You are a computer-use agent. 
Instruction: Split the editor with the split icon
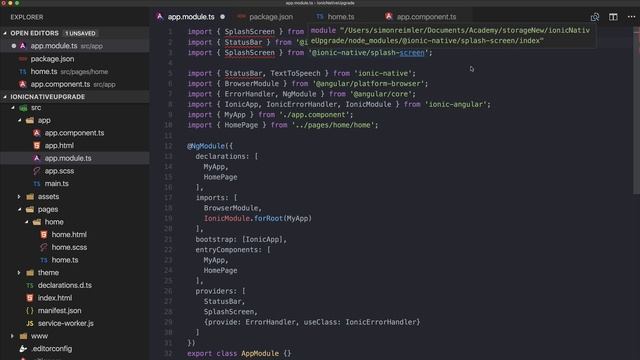pos(613,17)
